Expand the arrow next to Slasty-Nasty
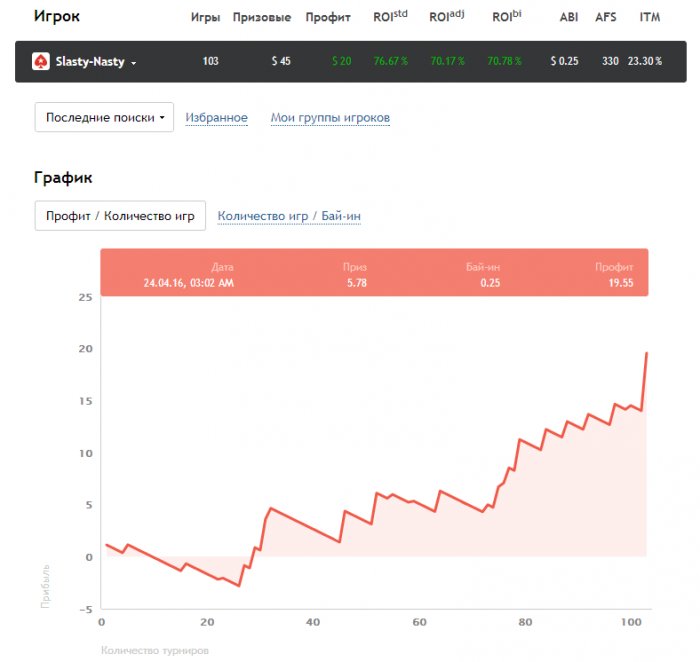This screenshot has height=662, width=700. [x=134, y=63]
